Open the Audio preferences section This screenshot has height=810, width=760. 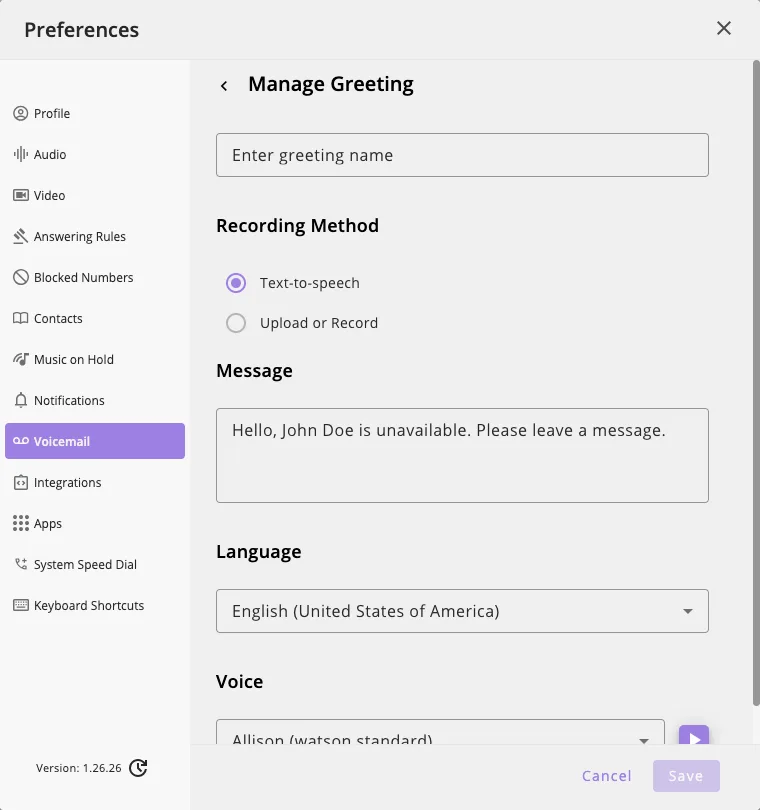click(x=95, y=154)
